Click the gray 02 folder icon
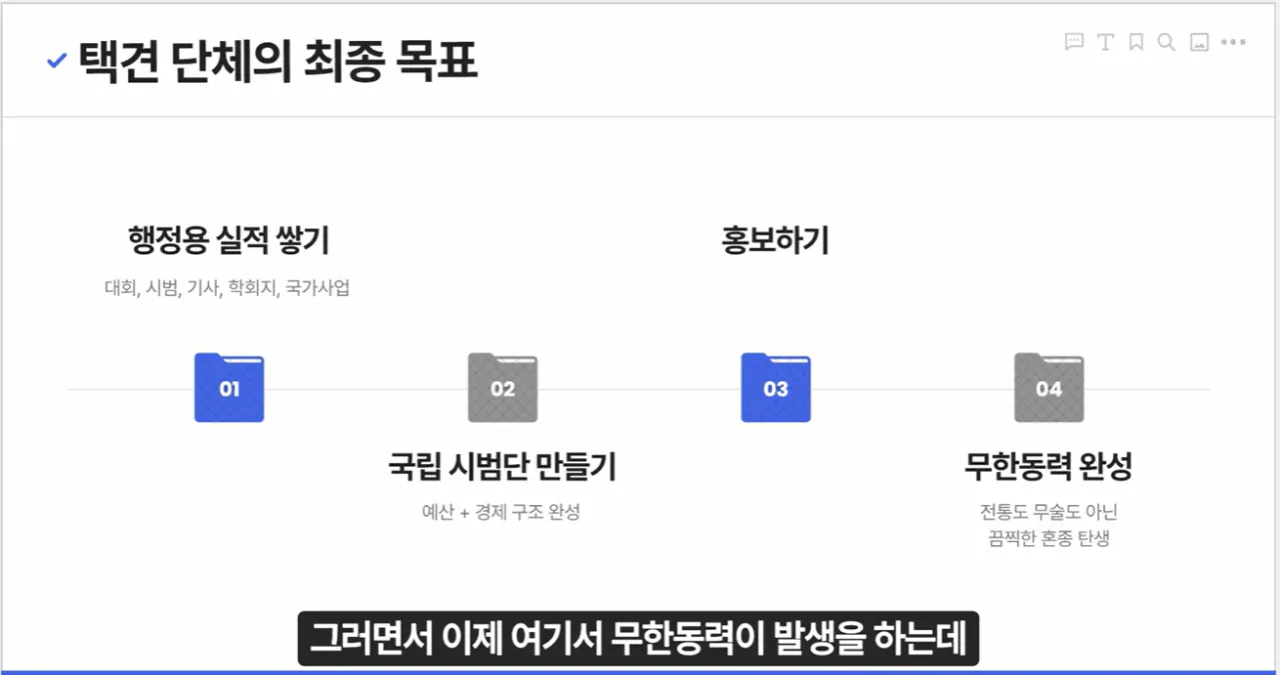 [503, 387]
